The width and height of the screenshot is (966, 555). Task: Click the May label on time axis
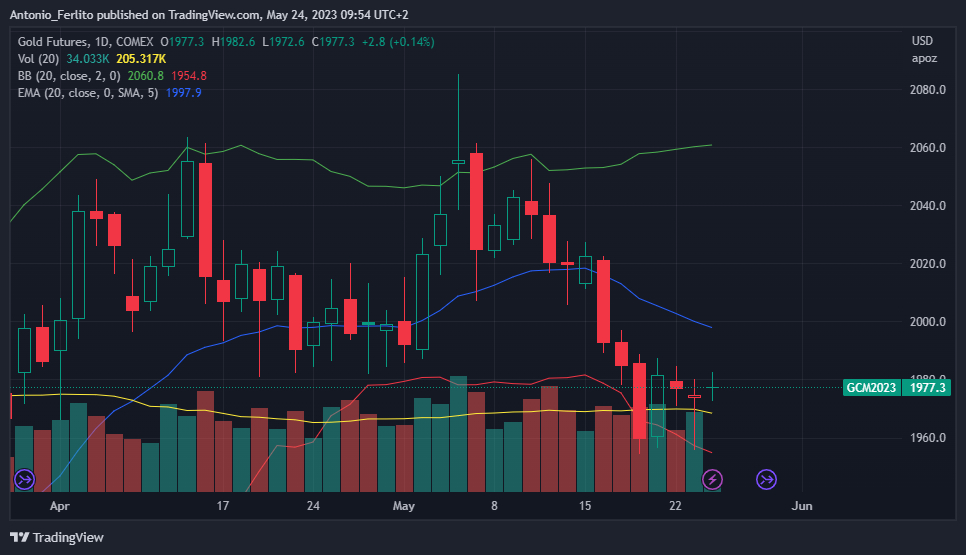[403, 506]
